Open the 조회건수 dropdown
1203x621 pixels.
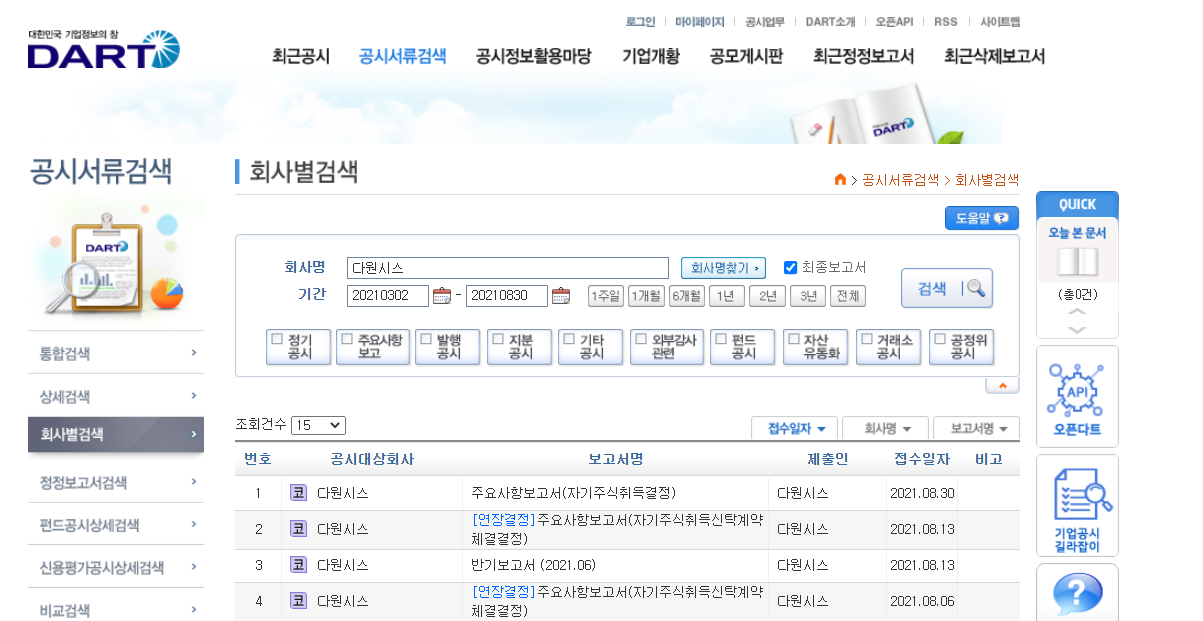318,425
